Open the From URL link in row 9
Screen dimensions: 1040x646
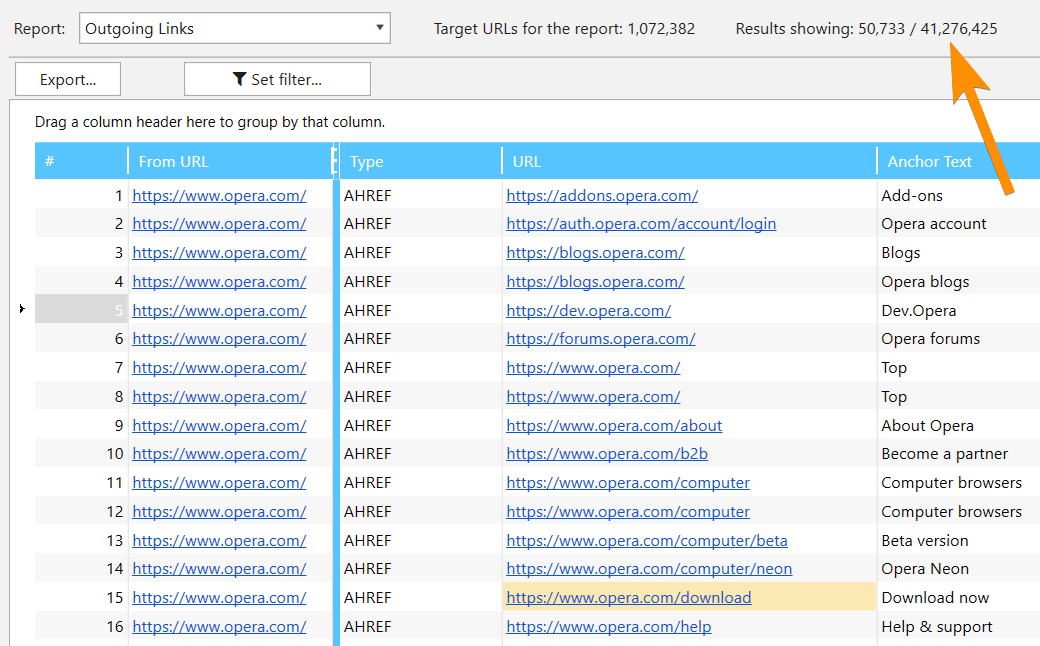[219, 426]
